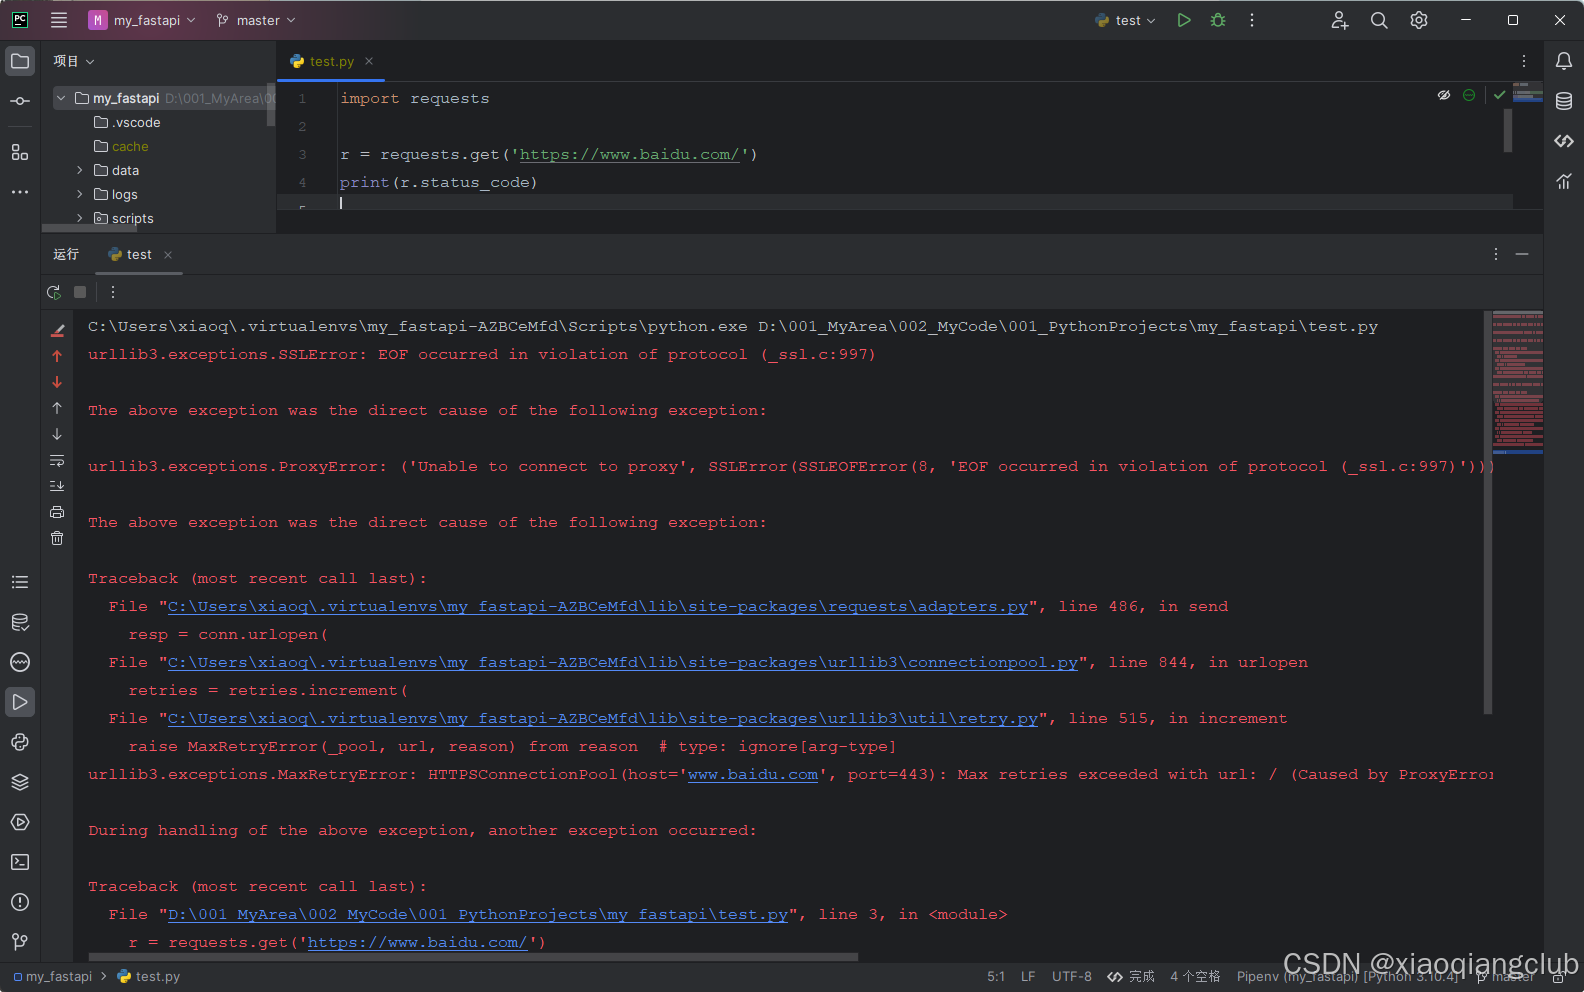Screen dimensions: 1584x992
Task: Close the test run tab
Action: coord(168,255)
